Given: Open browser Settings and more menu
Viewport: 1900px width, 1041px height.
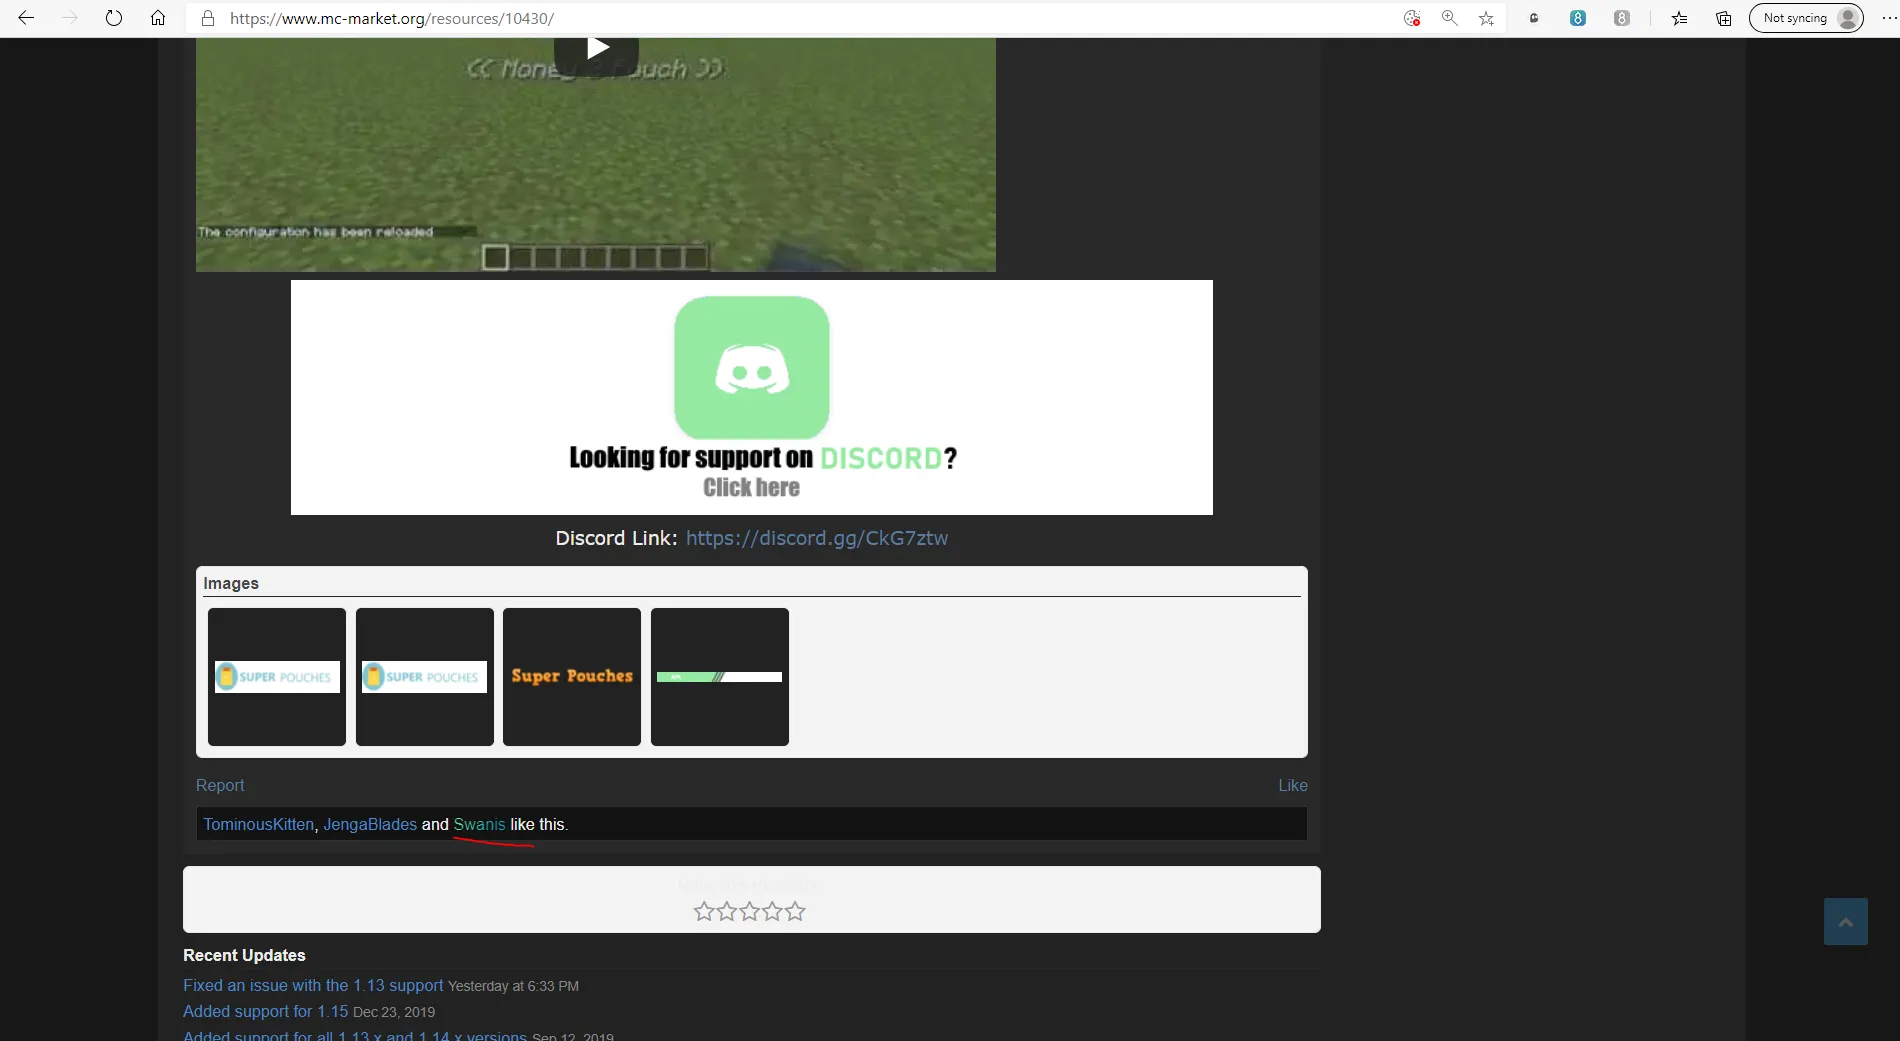Looking at the screenshot, I should pyautogui.click(x=1888, y=18).
